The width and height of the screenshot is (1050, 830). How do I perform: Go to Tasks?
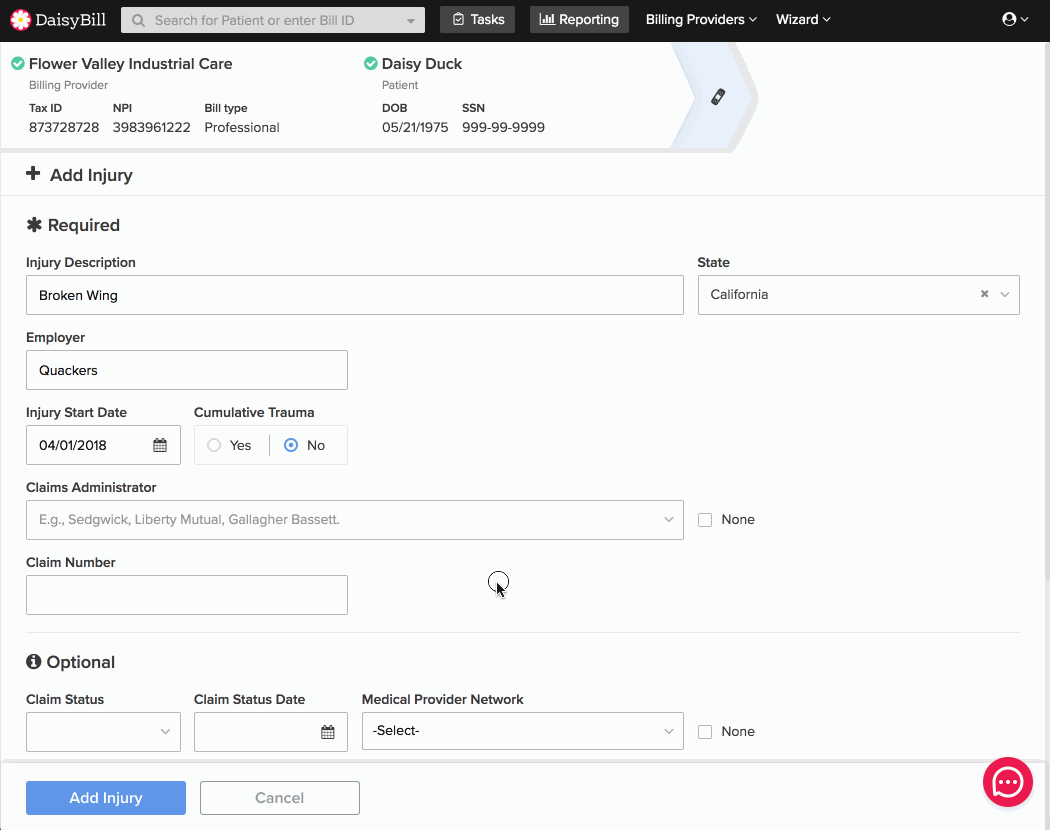[x=477, y=19]
